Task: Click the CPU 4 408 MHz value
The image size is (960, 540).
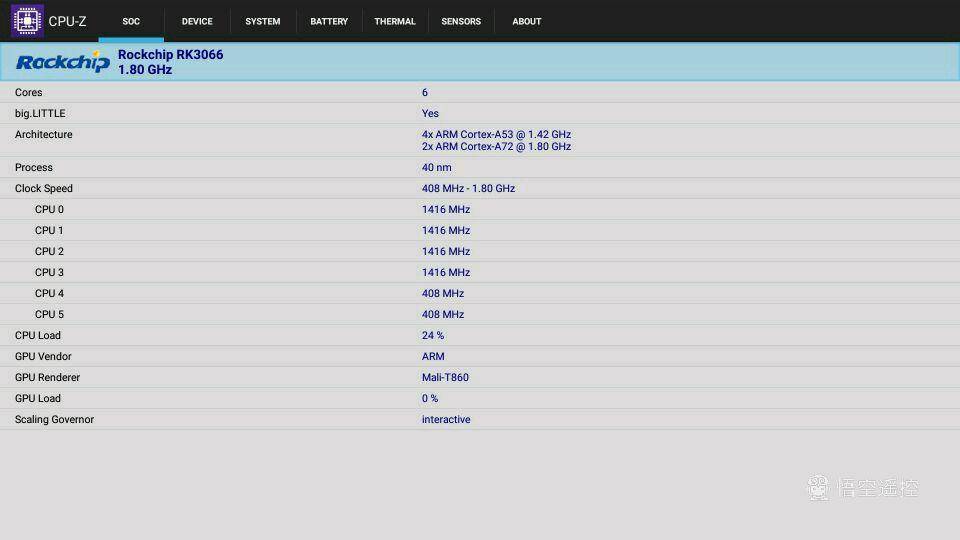Action: point(443,293)
